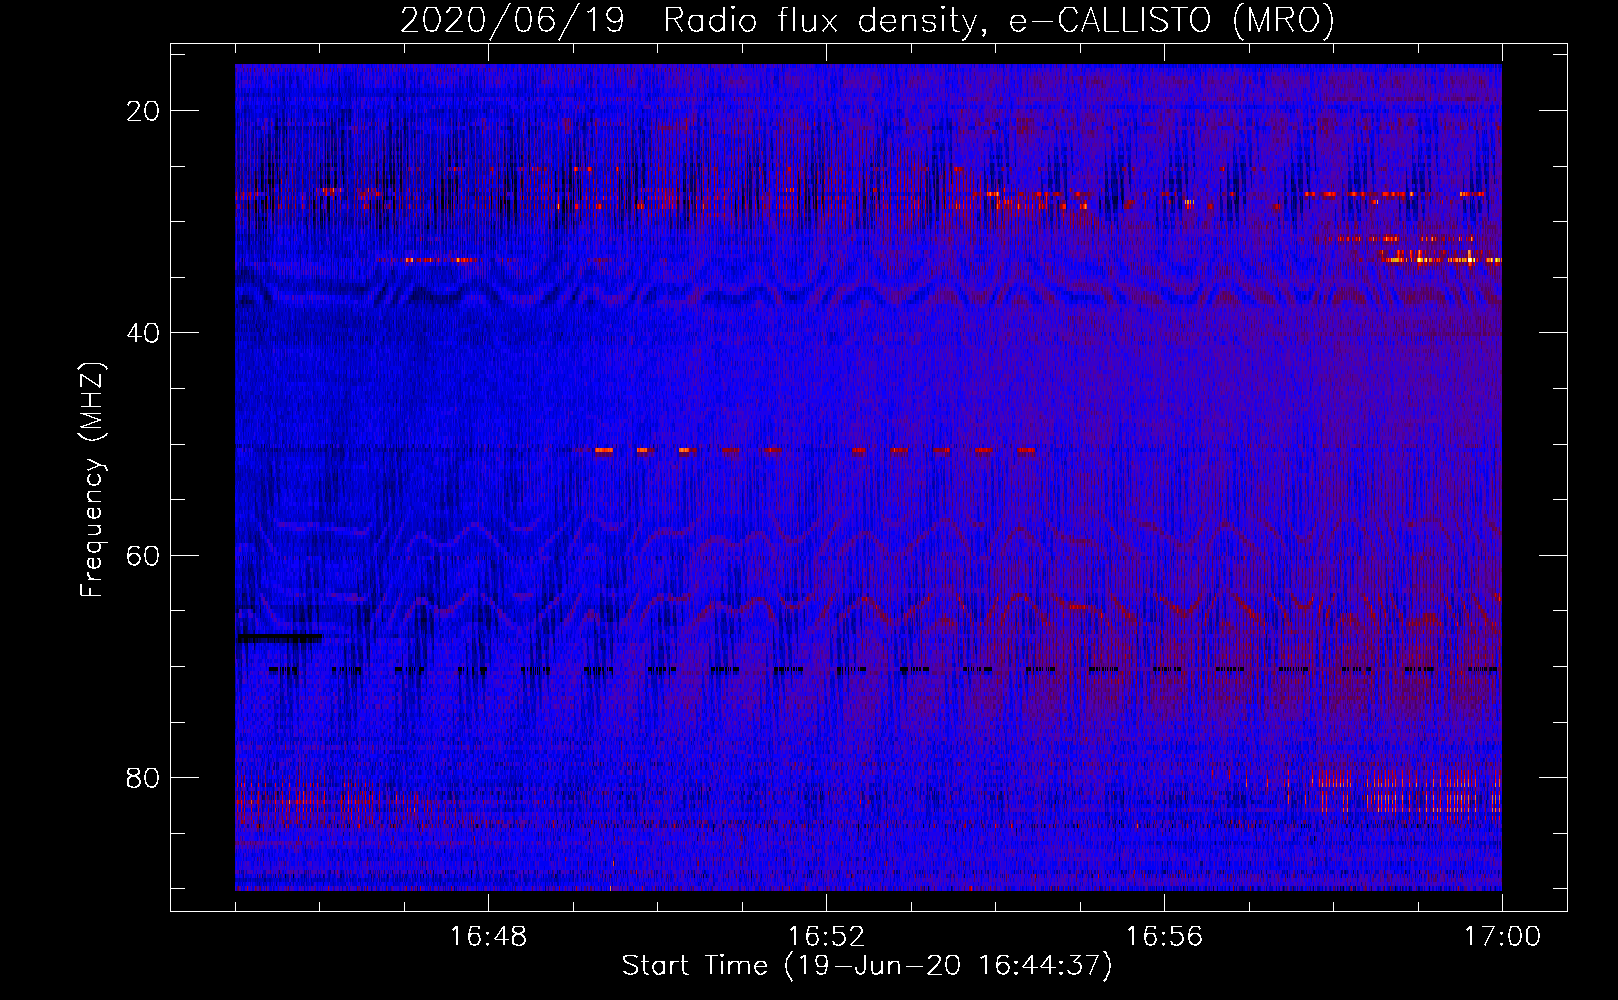Click the Frequency (MHZ) axis label
The image size is (1618, 1000).
[92, 479]
